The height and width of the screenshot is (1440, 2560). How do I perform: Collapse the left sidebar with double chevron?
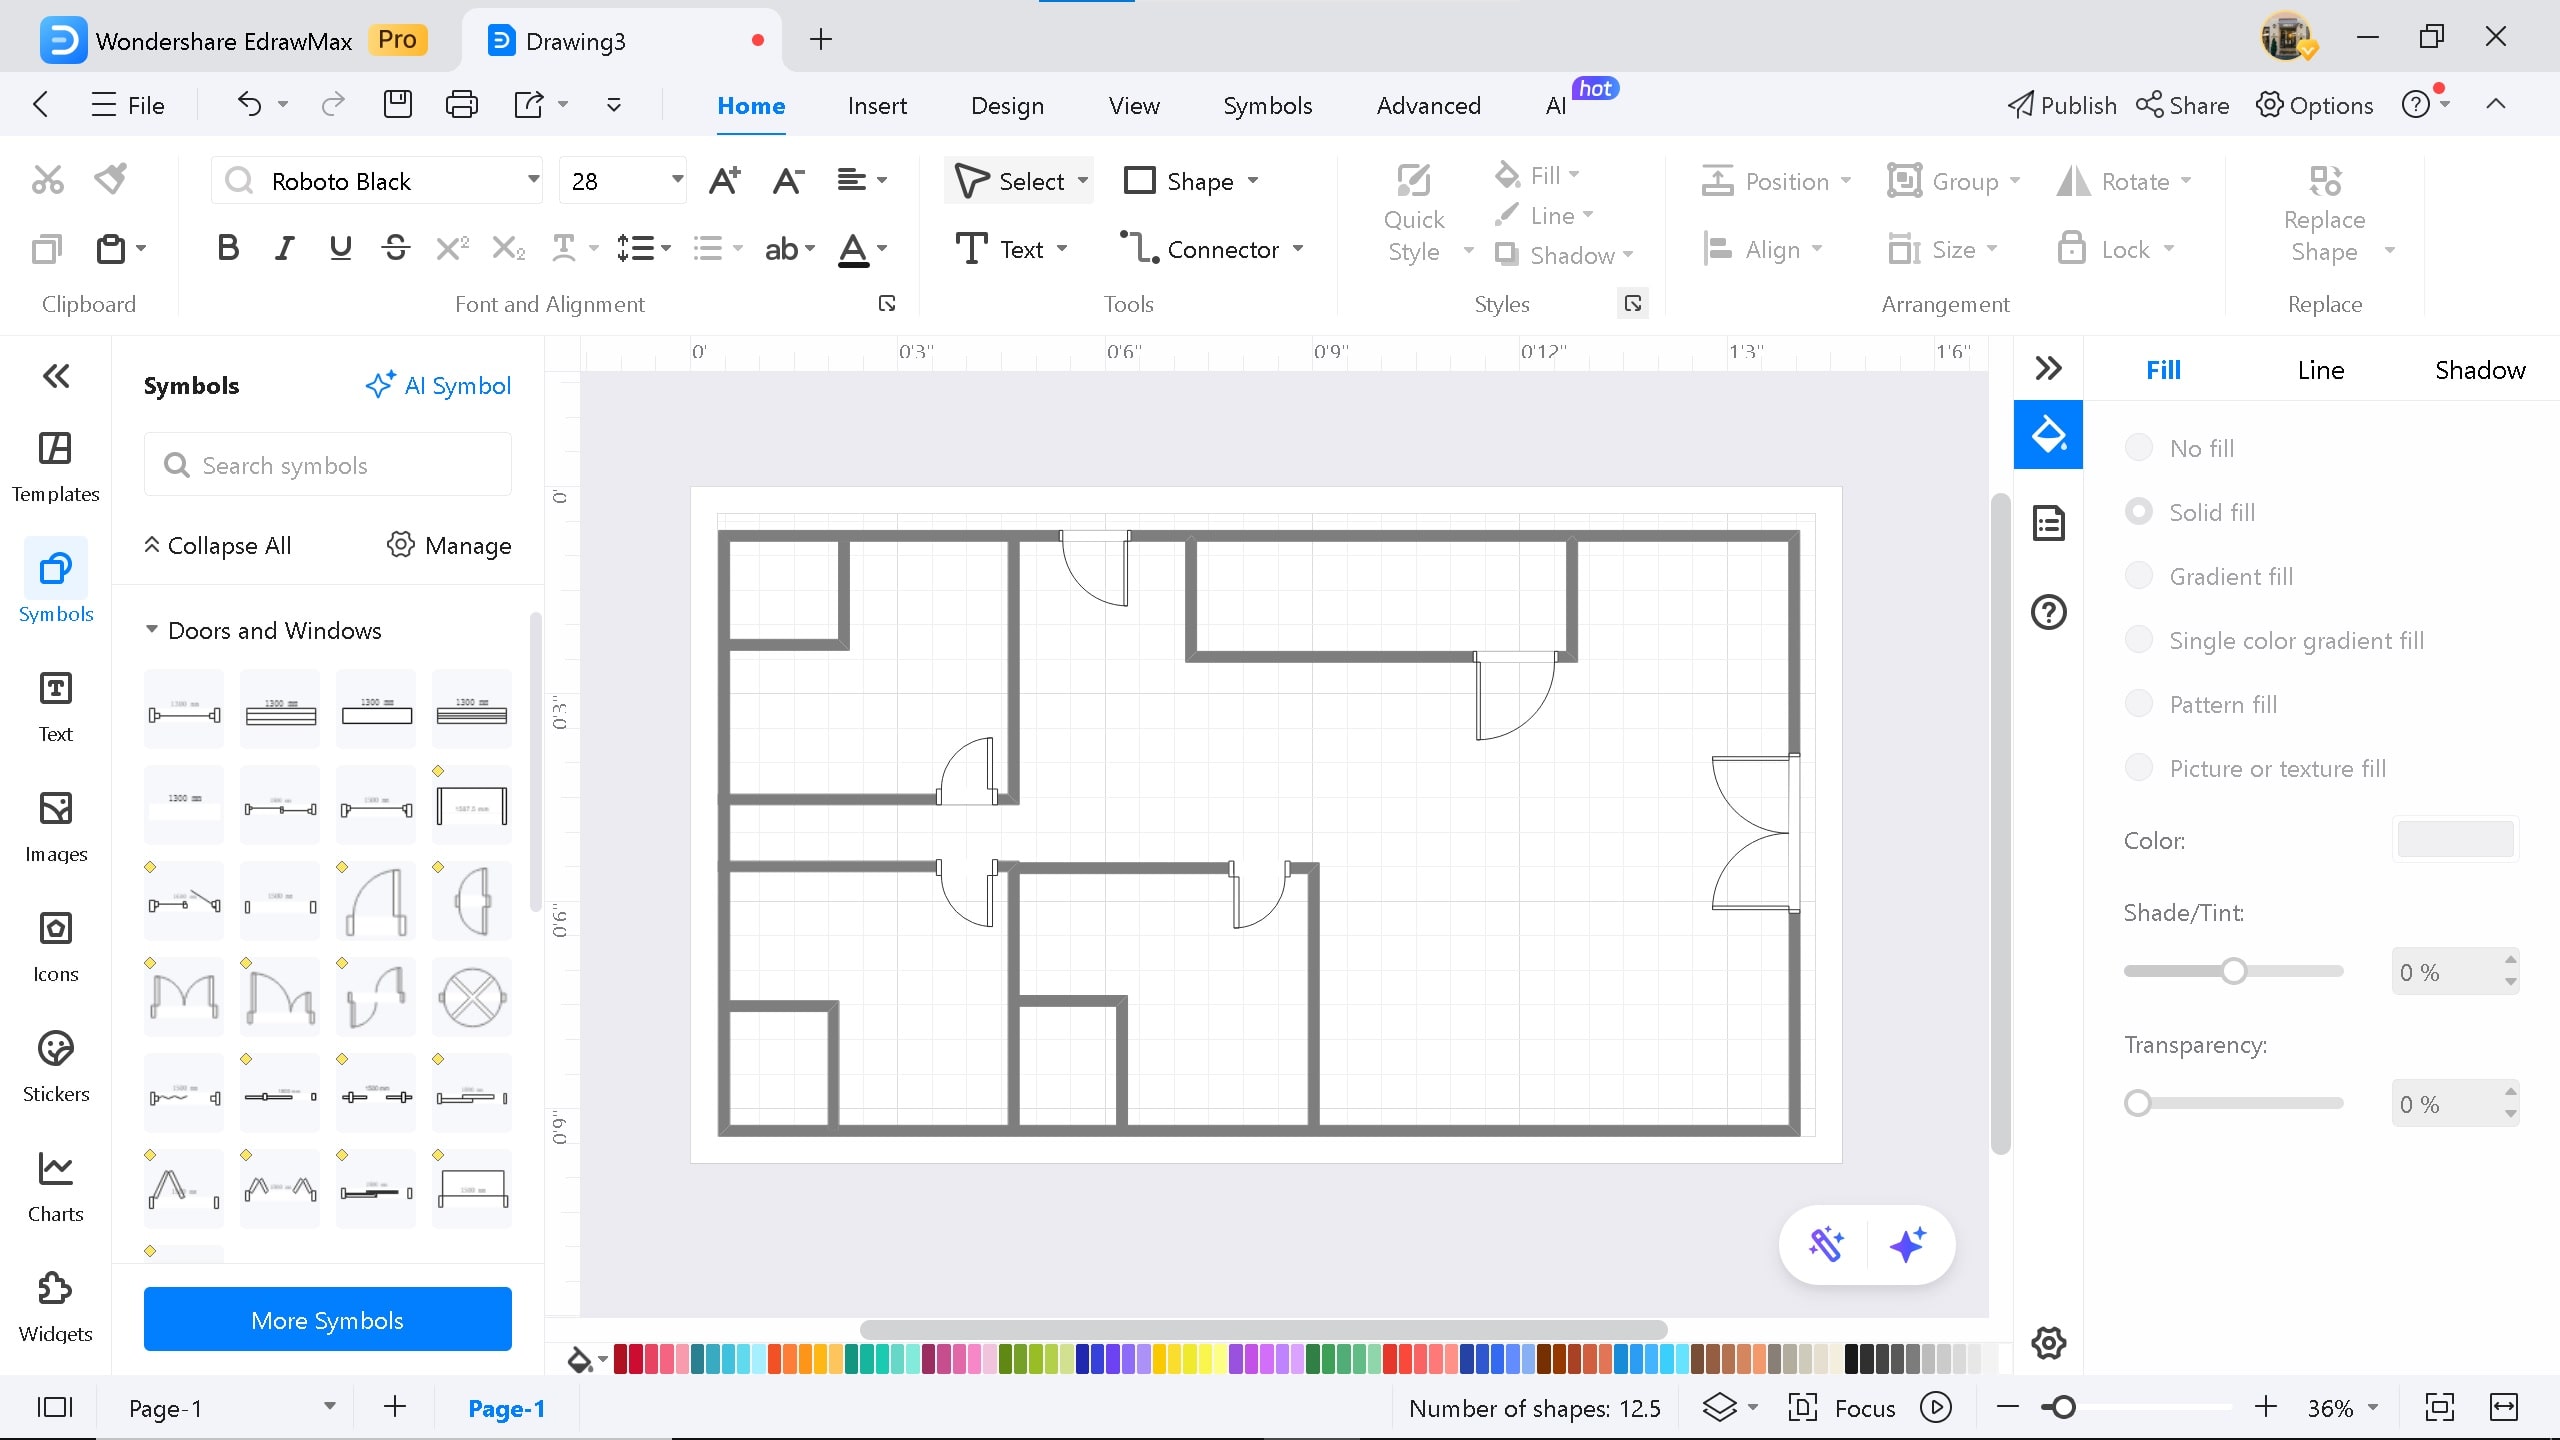coord(56,376)
